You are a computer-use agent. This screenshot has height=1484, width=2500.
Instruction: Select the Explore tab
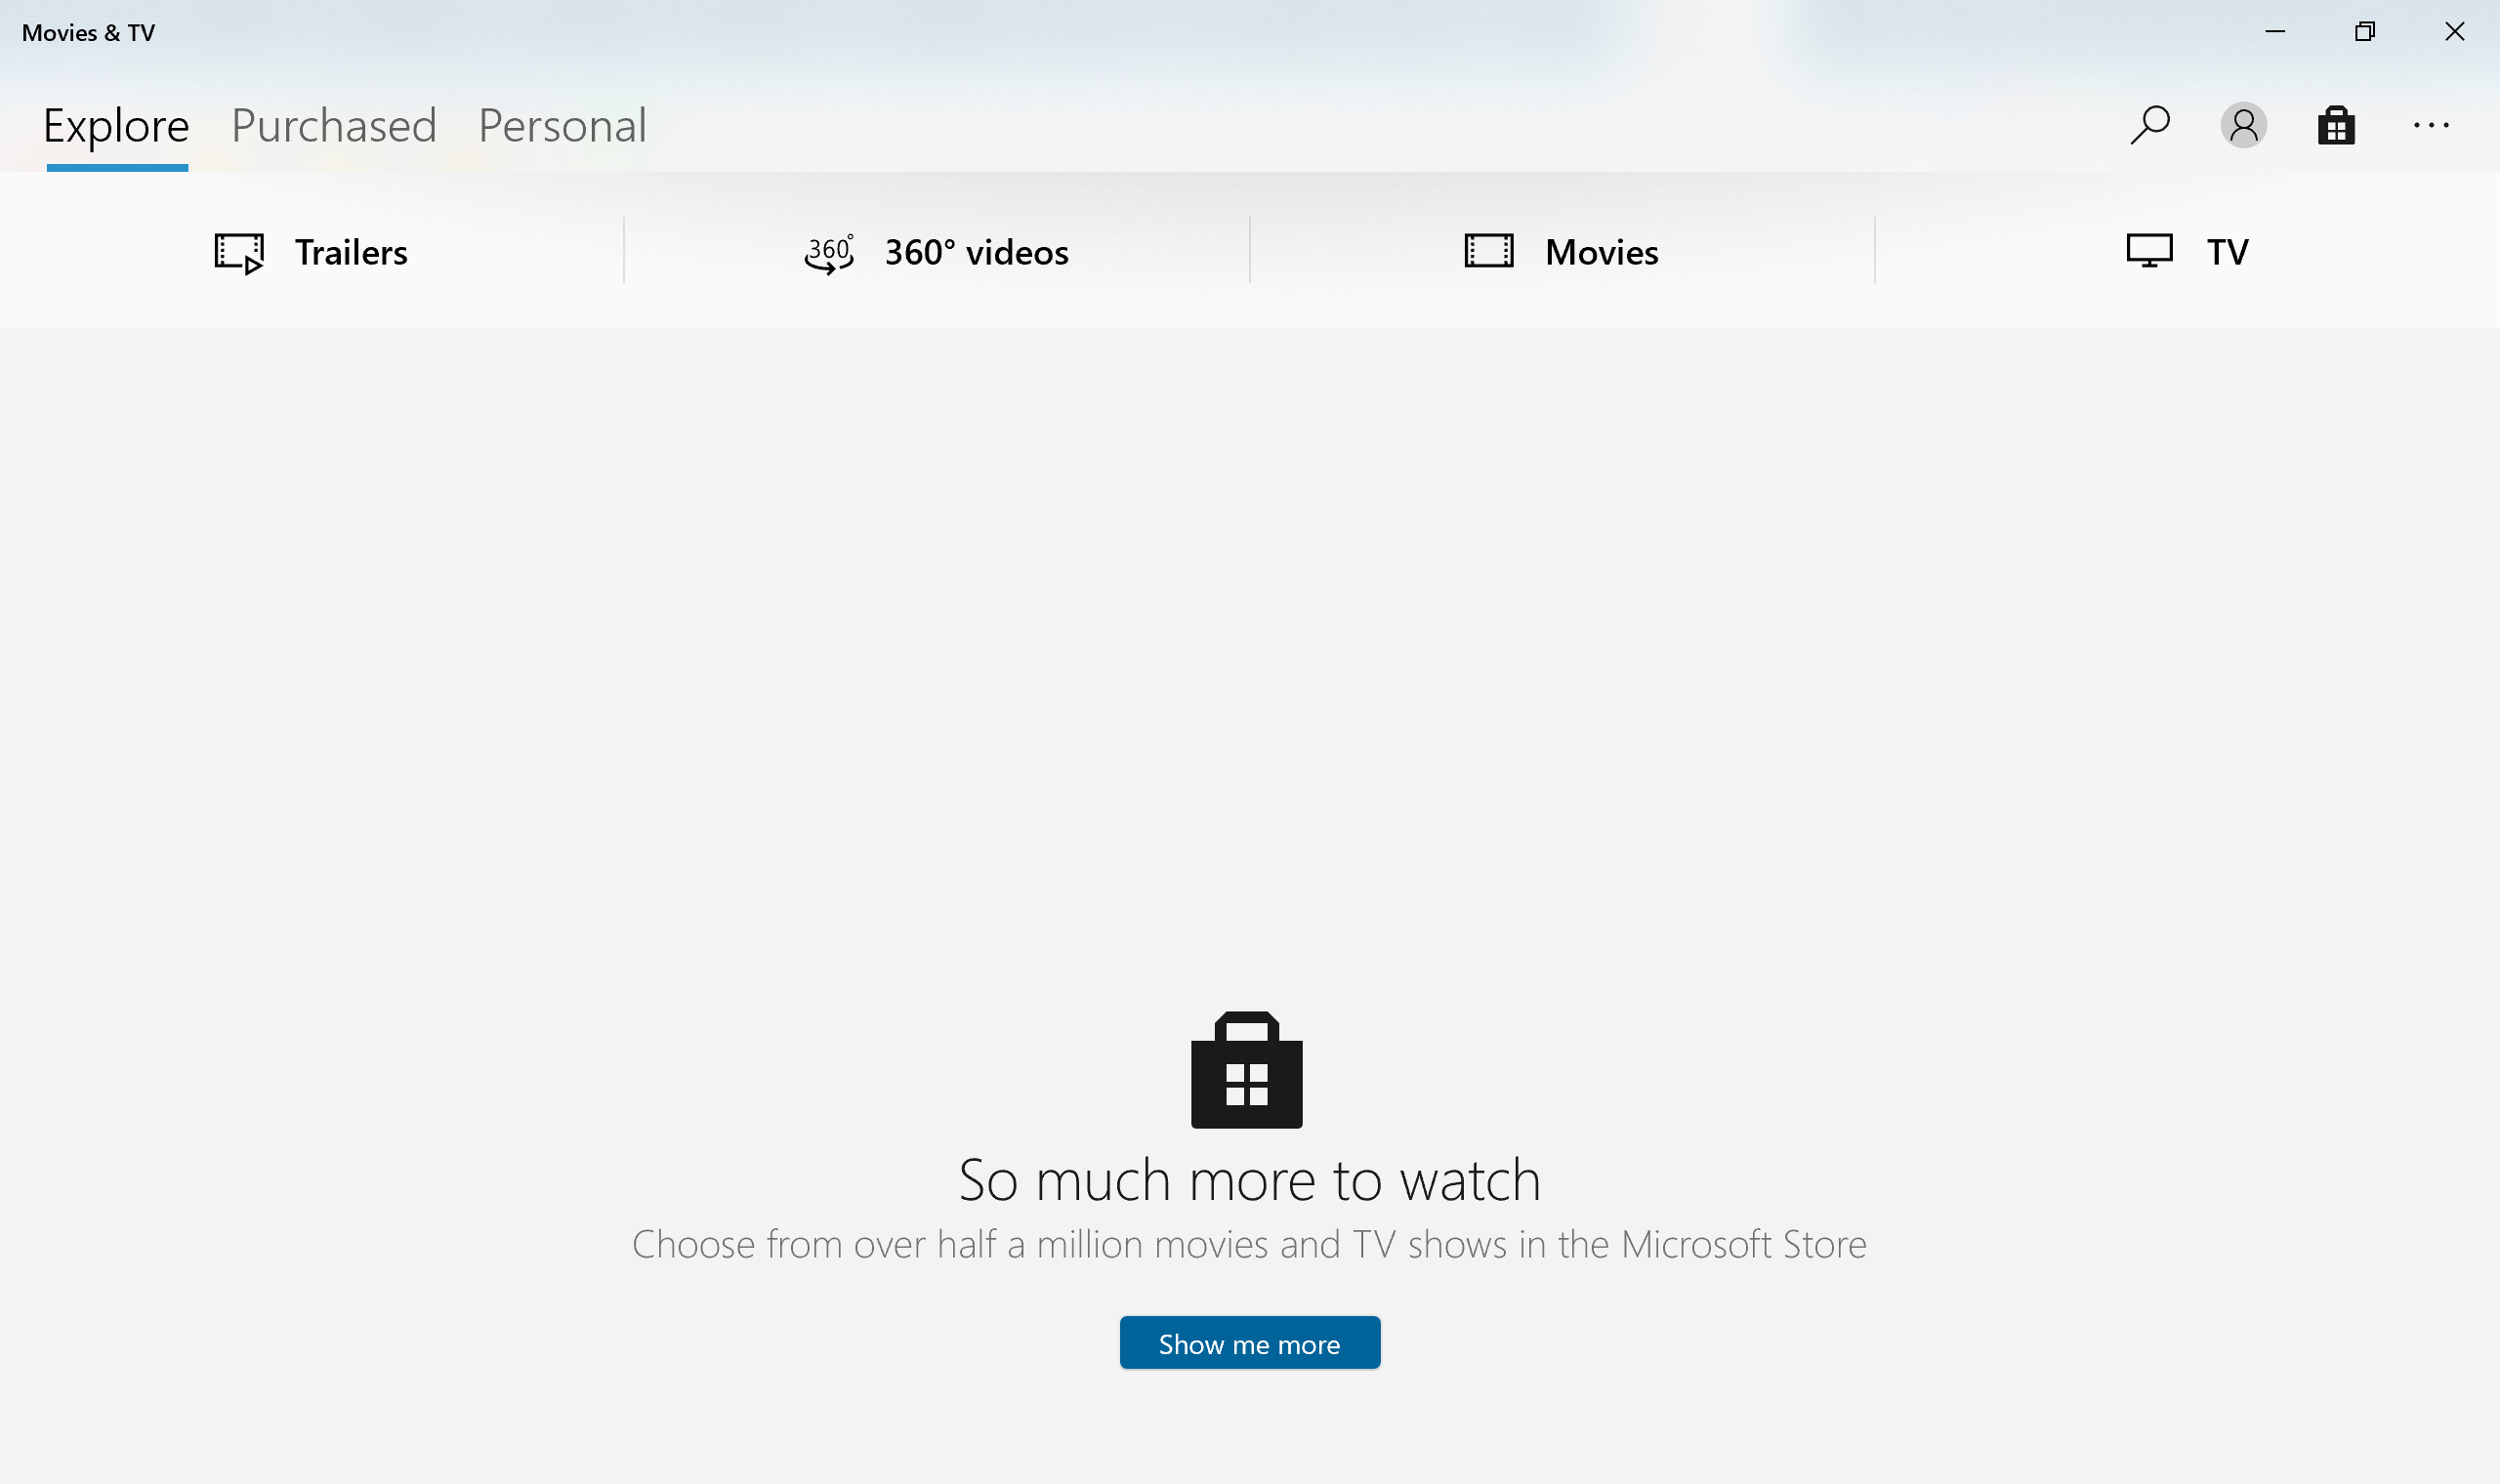pyautogui.click(x=116, y=126)
